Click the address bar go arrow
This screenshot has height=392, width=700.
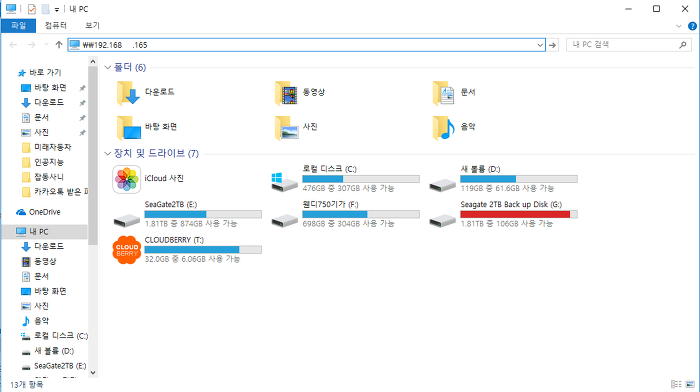click(553, 45)
